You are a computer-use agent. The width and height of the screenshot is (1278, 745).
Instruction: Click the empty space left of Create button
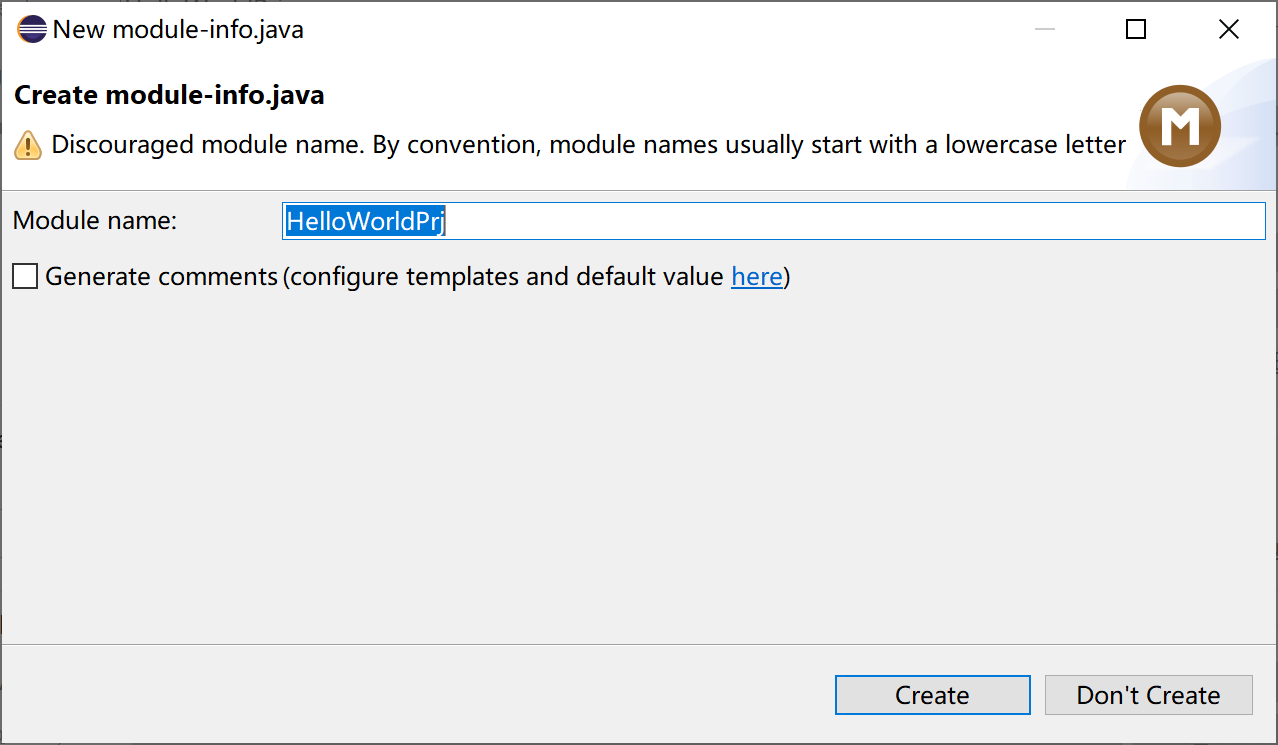(x=420, y=695)
